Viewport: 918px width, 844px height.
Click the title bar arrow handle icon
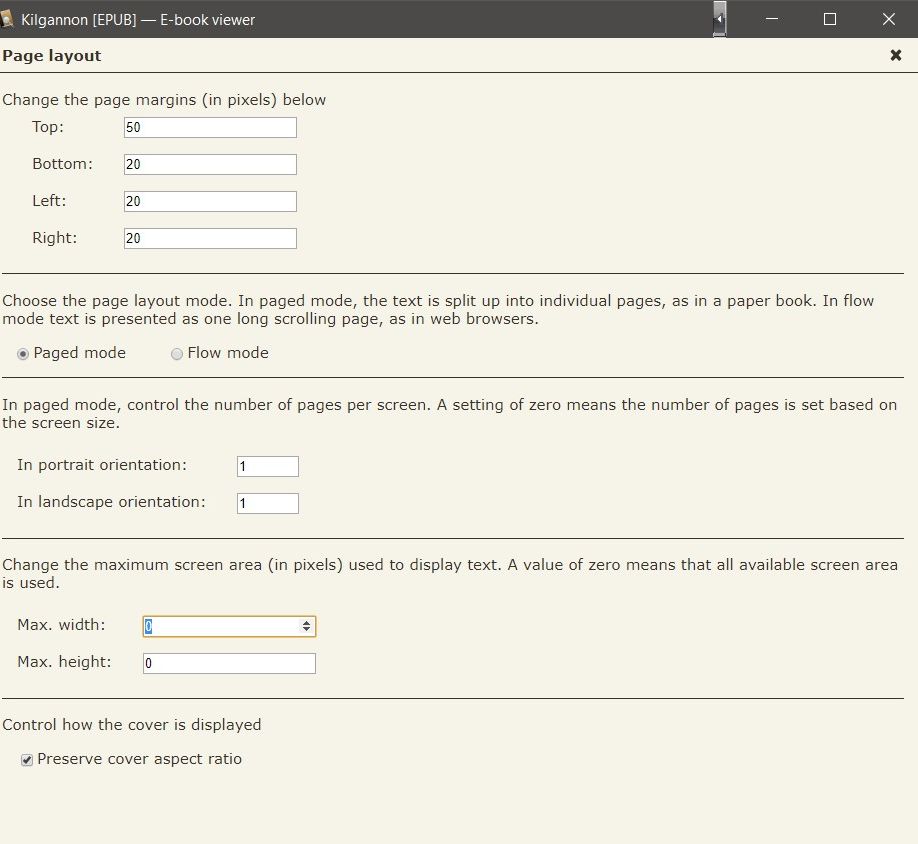(720, 19)
